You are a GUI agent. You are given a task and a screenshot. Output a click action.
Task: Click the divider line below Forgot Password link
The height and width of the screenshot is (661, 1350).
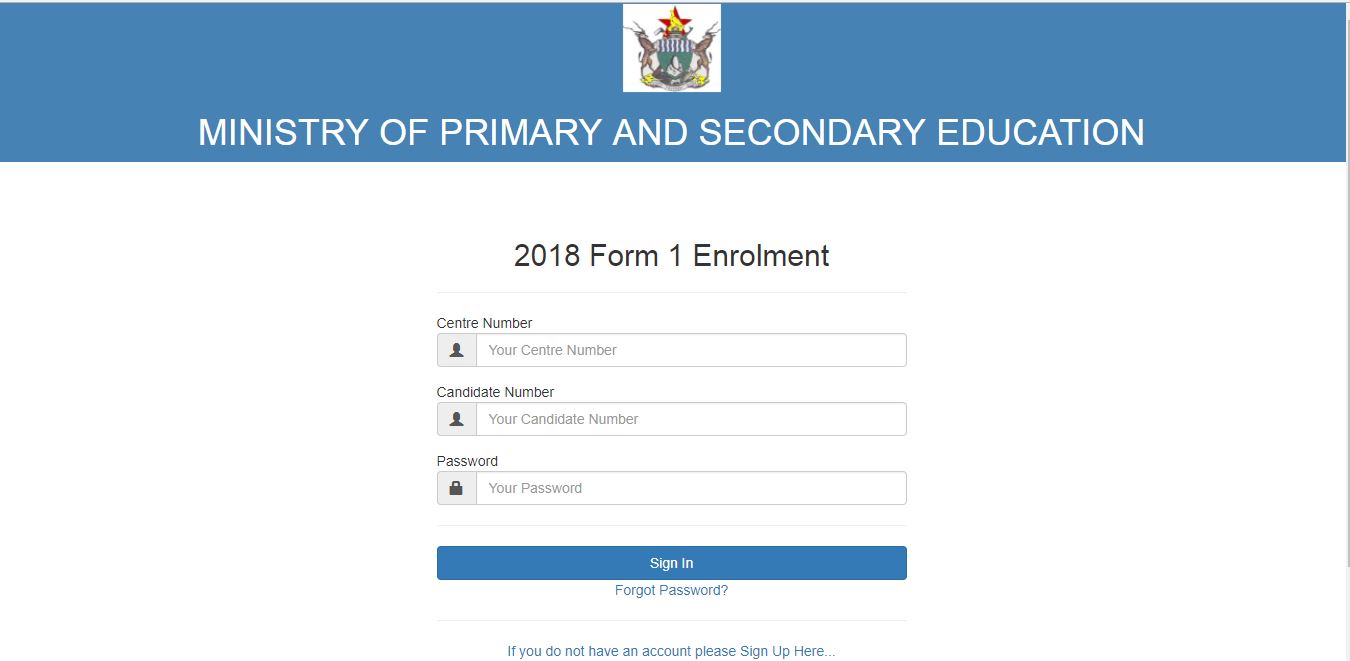coord(672,620)
